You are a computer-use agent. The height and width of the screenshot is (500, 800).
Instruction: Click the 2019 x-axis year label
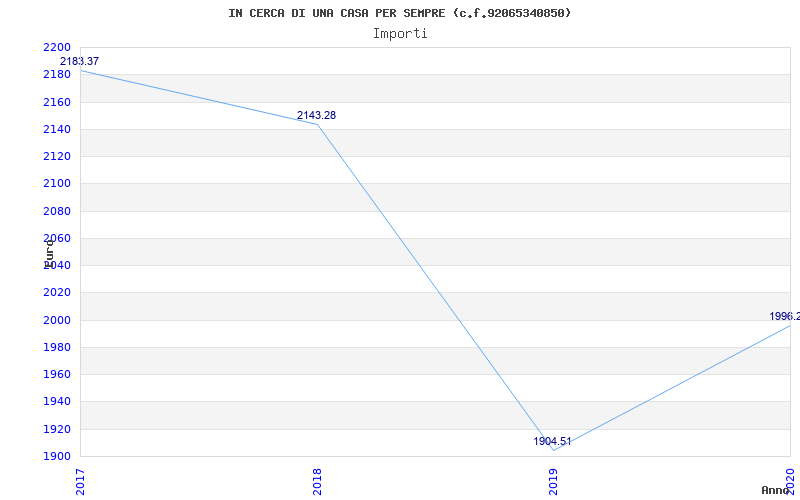(554, 482)
